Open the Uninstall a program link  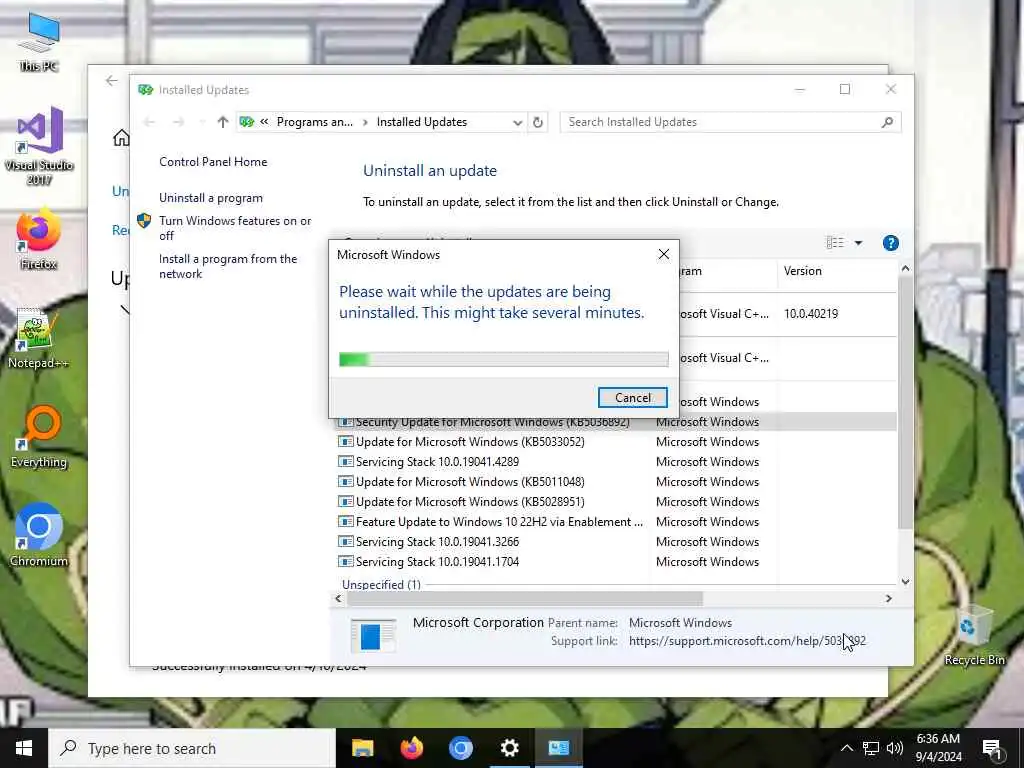tap(211, 198)
